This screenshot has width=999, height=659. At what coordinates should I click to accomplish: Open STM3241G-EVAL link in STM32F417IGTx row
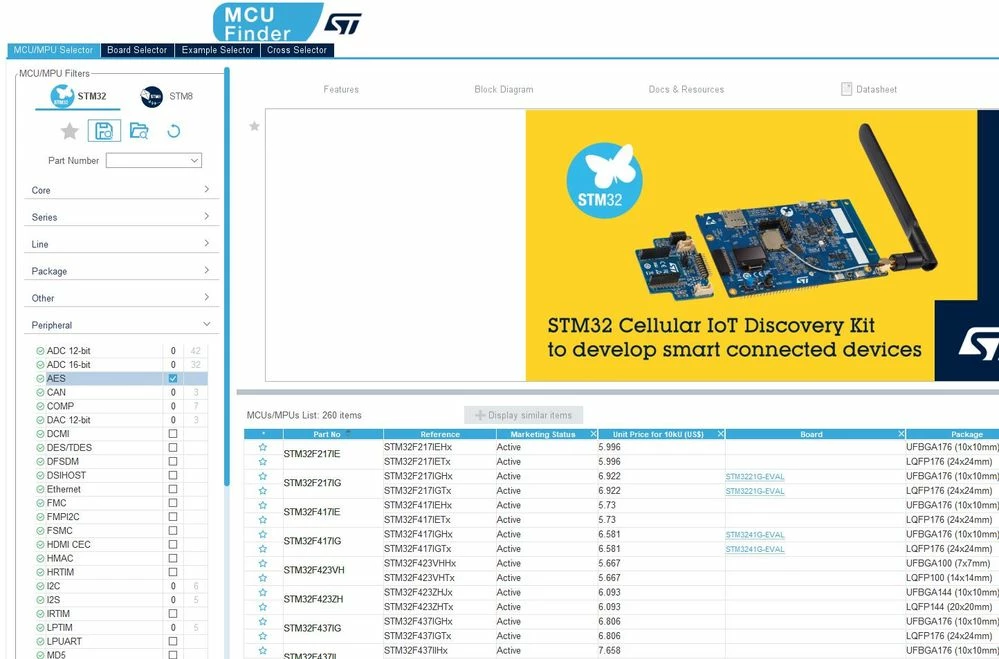point(755,549)
